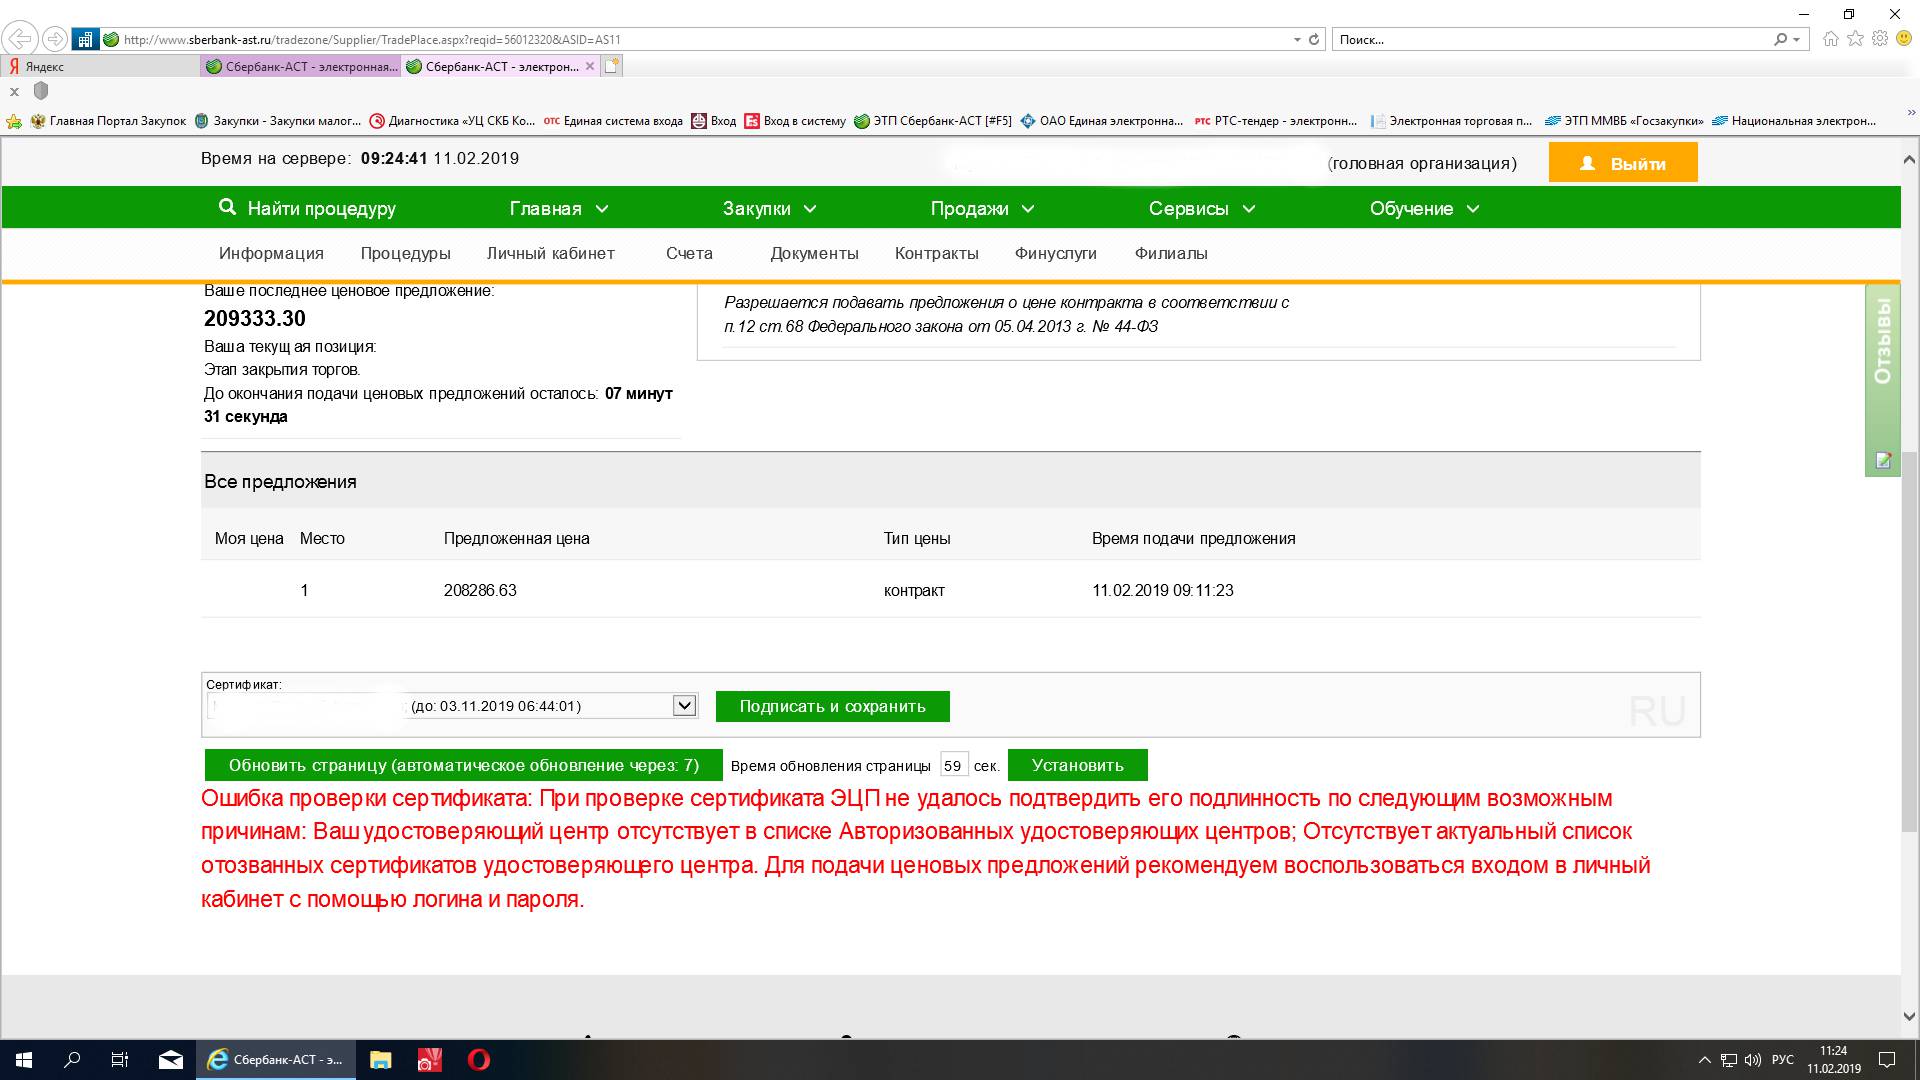
Task: Expand the Сервисы menu
Action: coord(1201,208)
